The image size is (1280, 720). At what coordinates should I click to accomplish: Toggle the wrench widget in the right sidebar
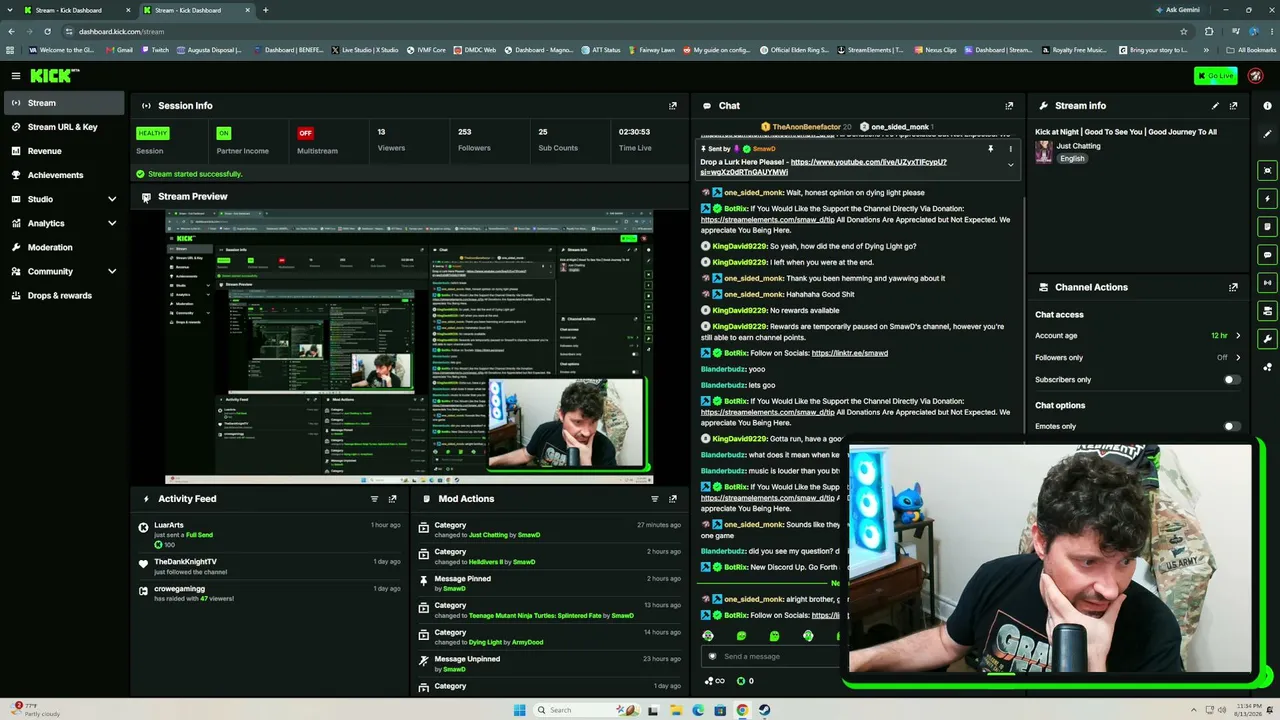pos(1267,339)
